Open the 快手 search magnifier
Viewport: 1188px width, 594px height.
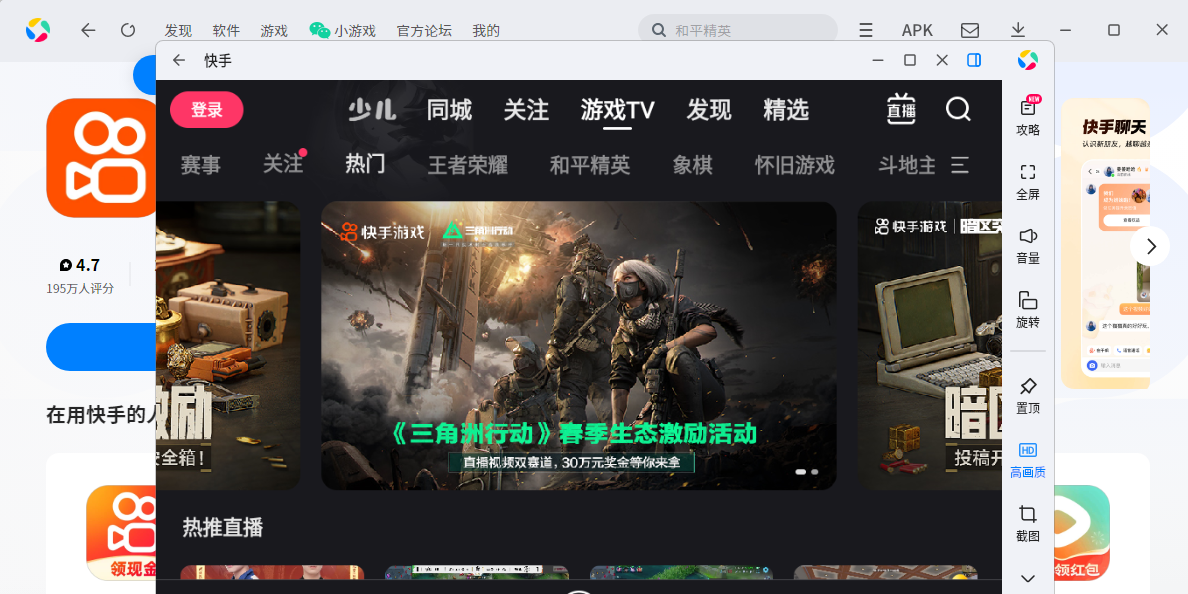(x=958, y=110)
